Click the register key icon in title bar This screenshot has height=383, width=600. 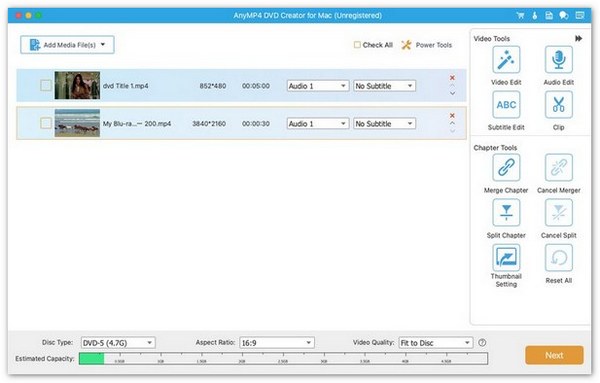click(535, 16)
